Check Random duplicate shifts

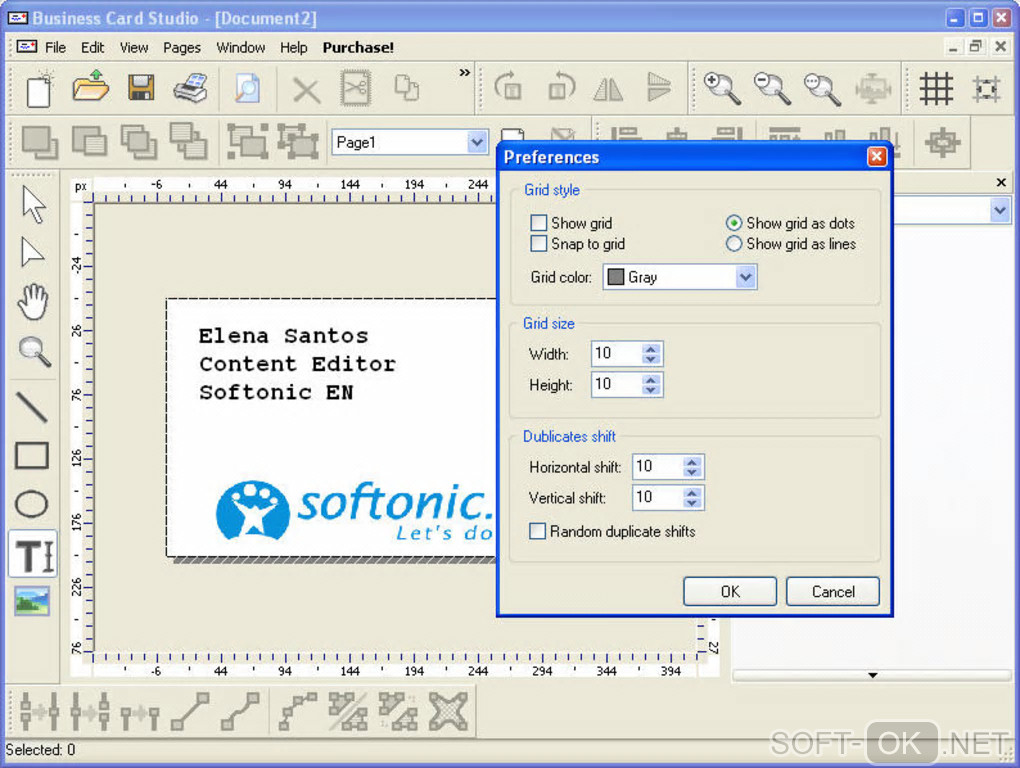coord(537,531)
